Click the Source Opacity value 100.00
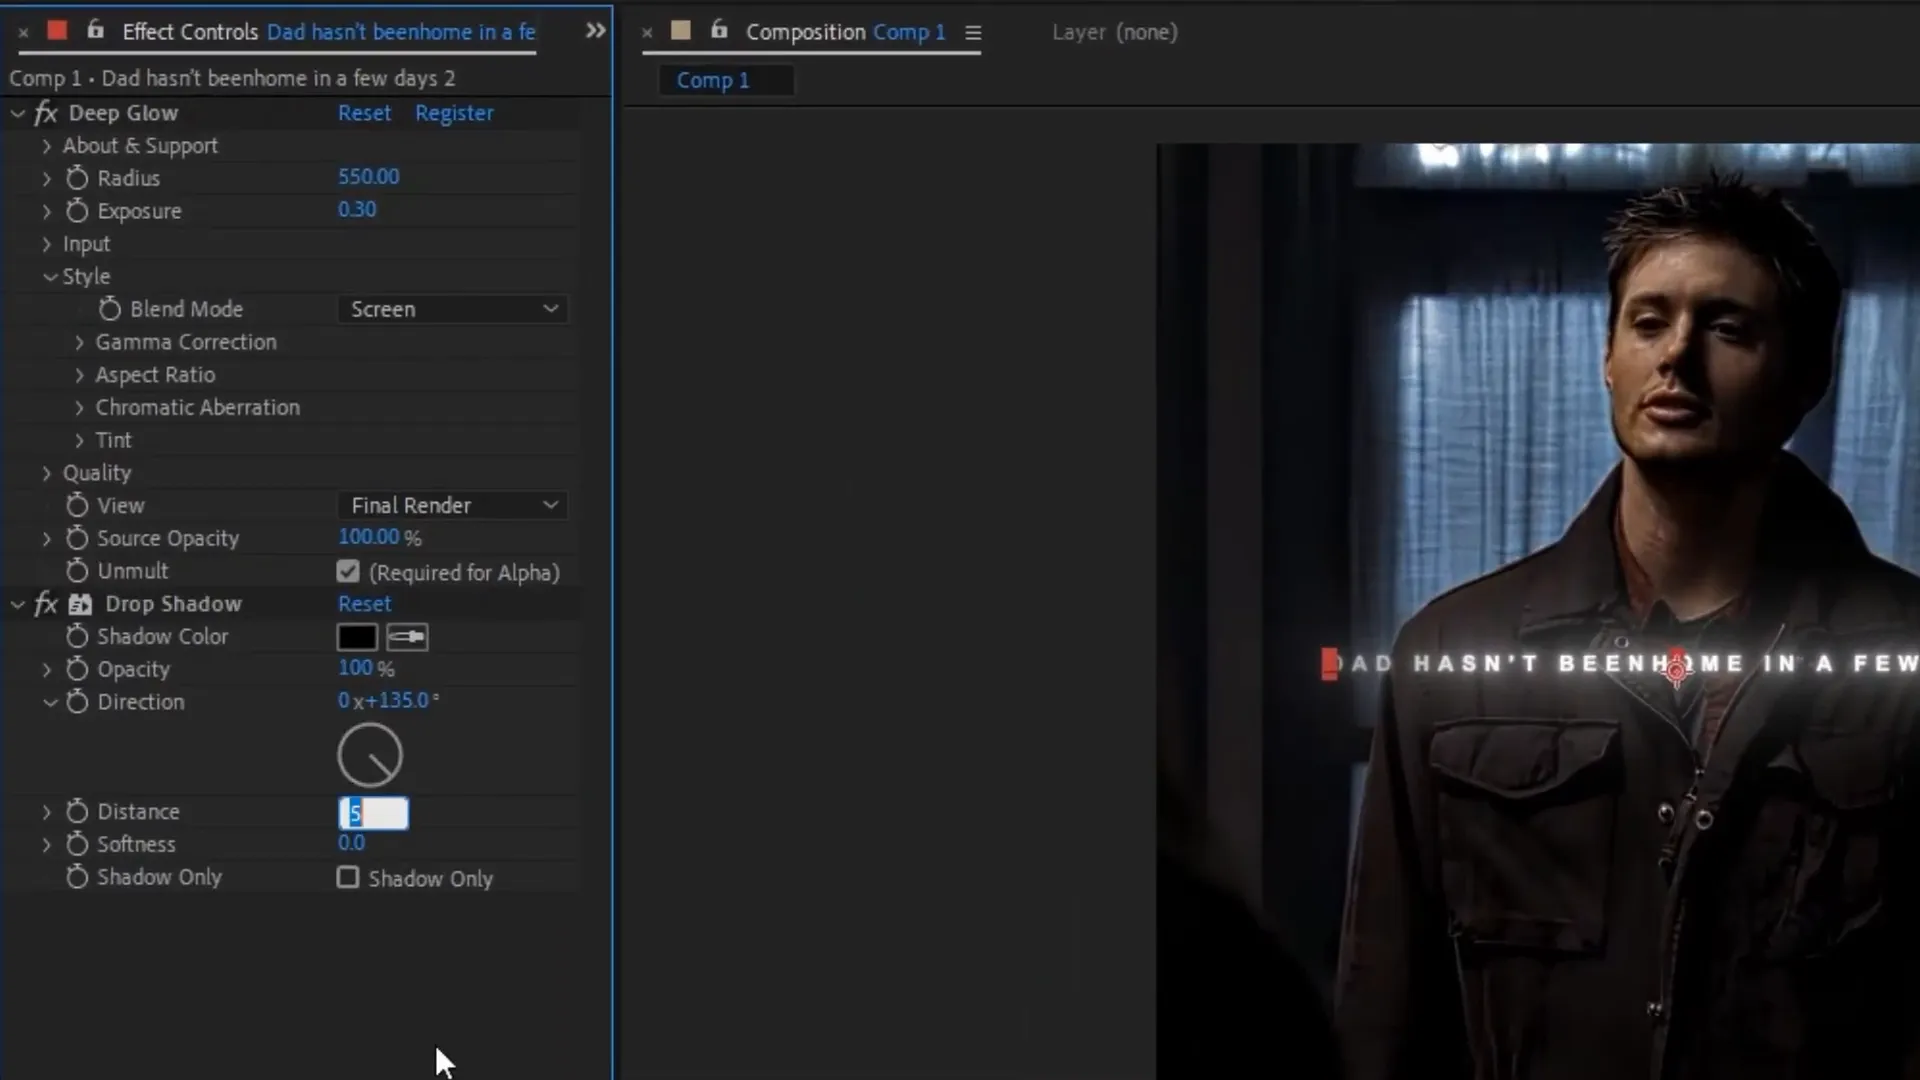The height and width of the screenshot is (1080, 1920). click(x=368, y=537)
